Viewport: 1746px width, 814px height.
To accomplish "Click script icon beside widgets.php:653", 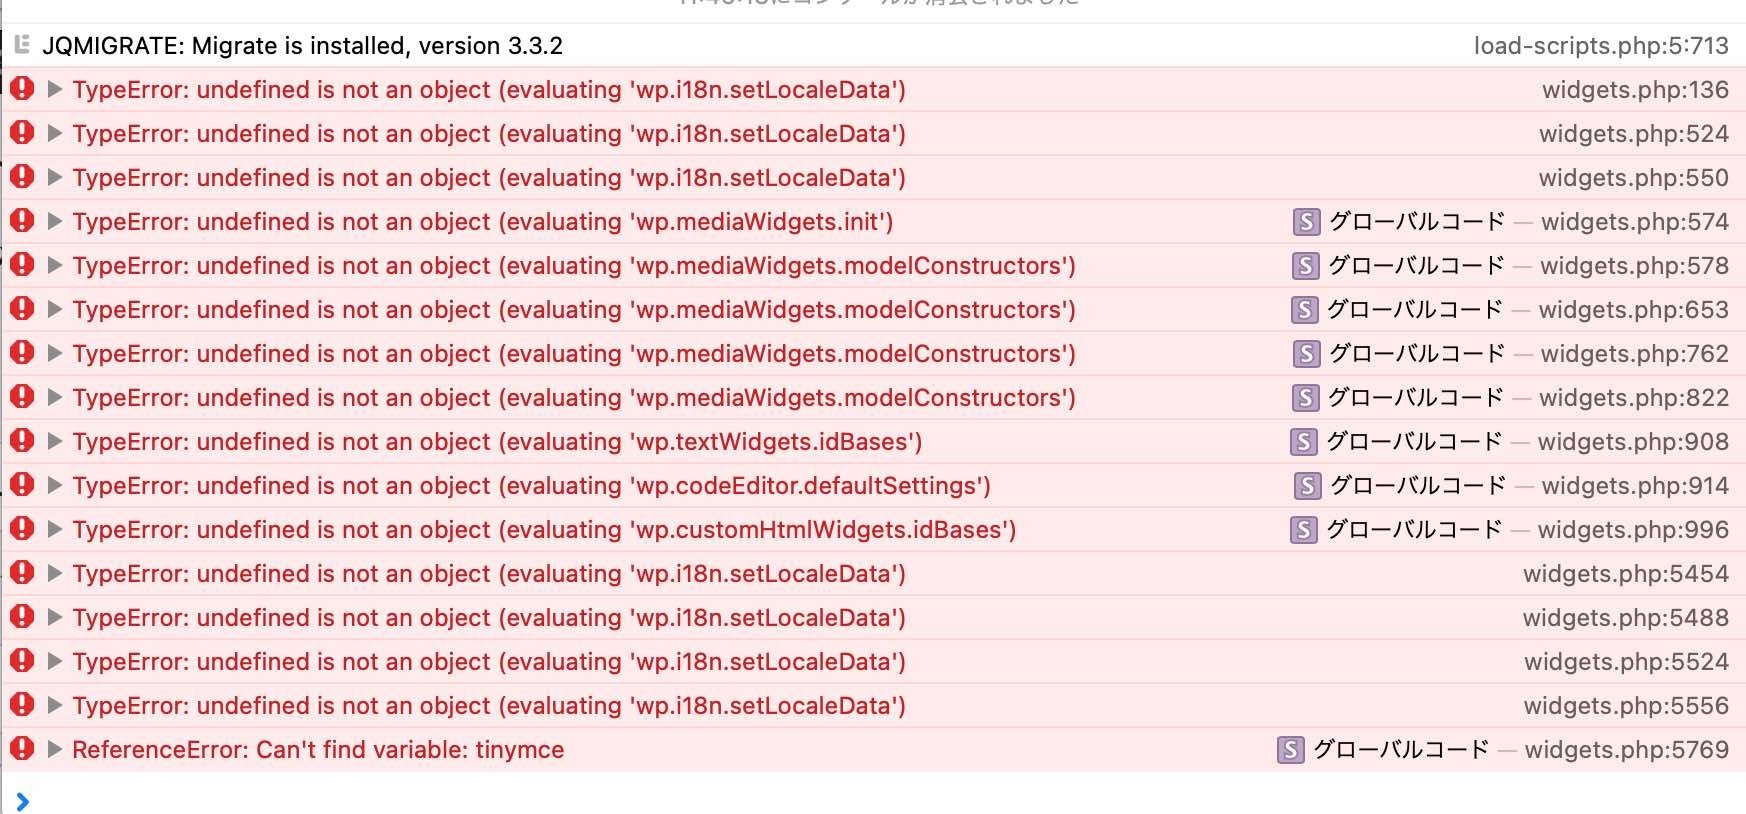I will tap(1304, 310).
